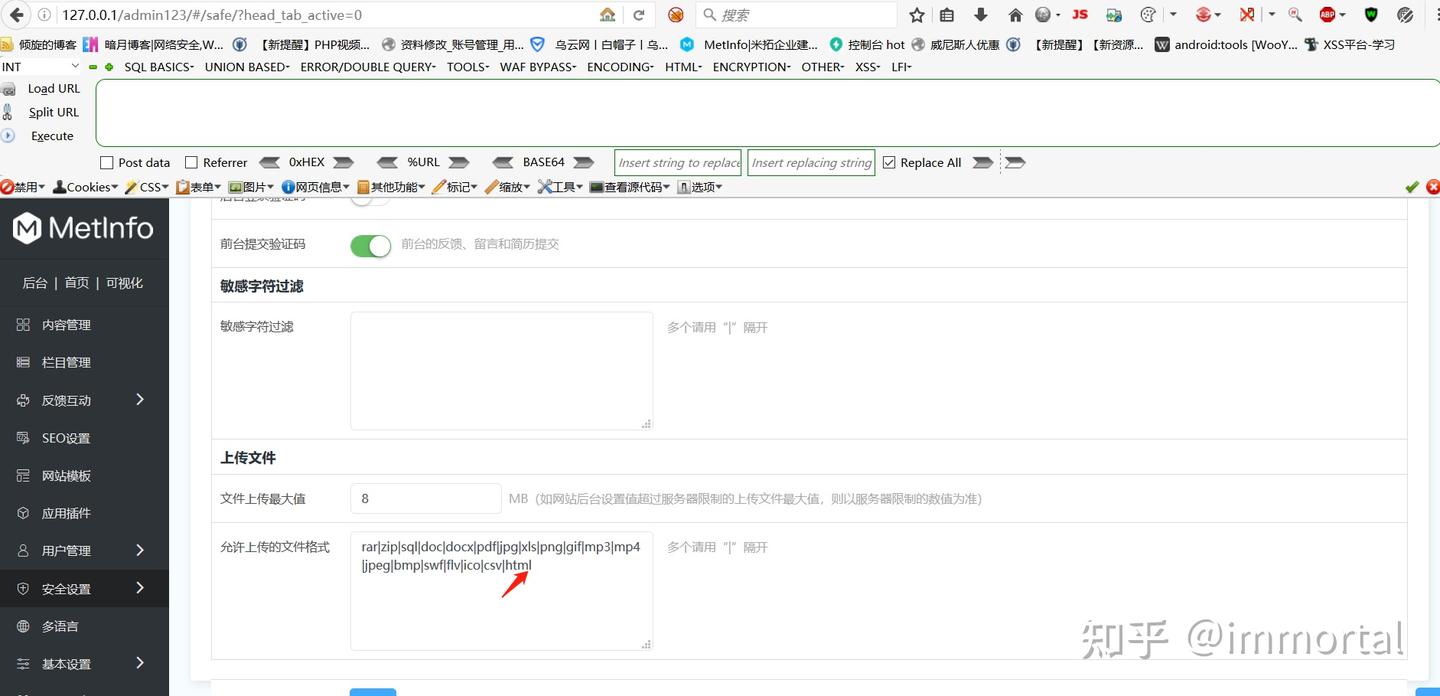Click the browser address bar URL
1440x696 pixels.
[x=212, y=15]
